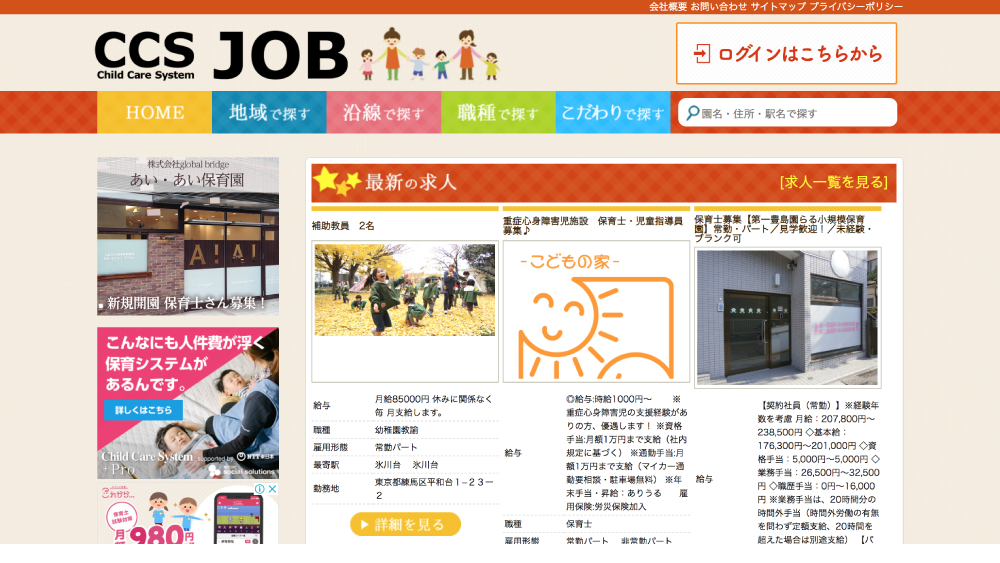The height and width of the screenshot is (563, 1000).
Task: Open the 保育士募集 第一豊島園 job title
Action: click(x=783, y=229)
